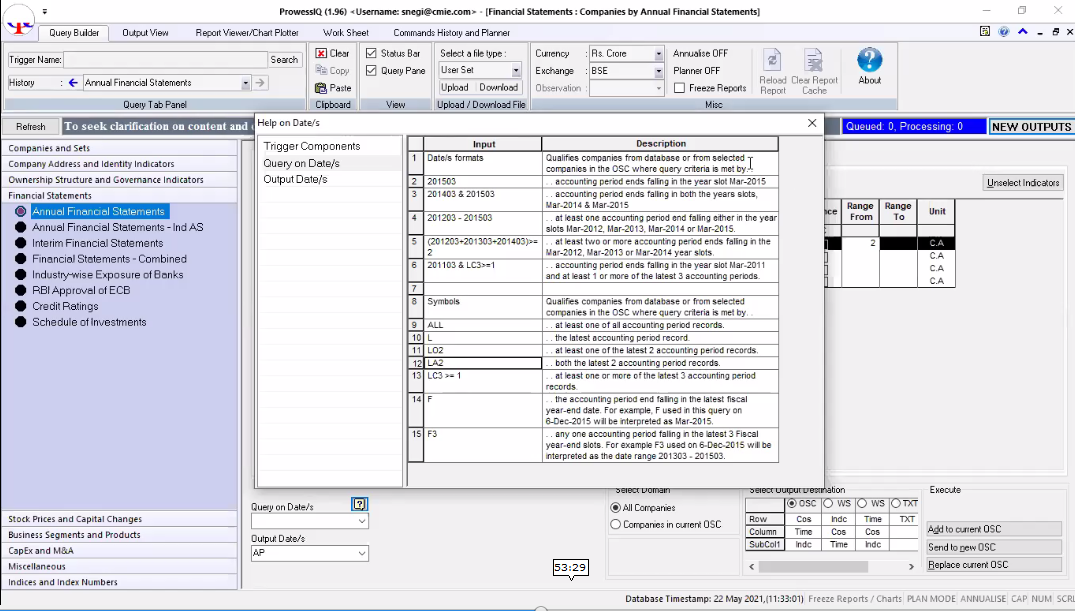
Task: Open the Report Viewer/Chart Plotter tab
Action: 246,33
